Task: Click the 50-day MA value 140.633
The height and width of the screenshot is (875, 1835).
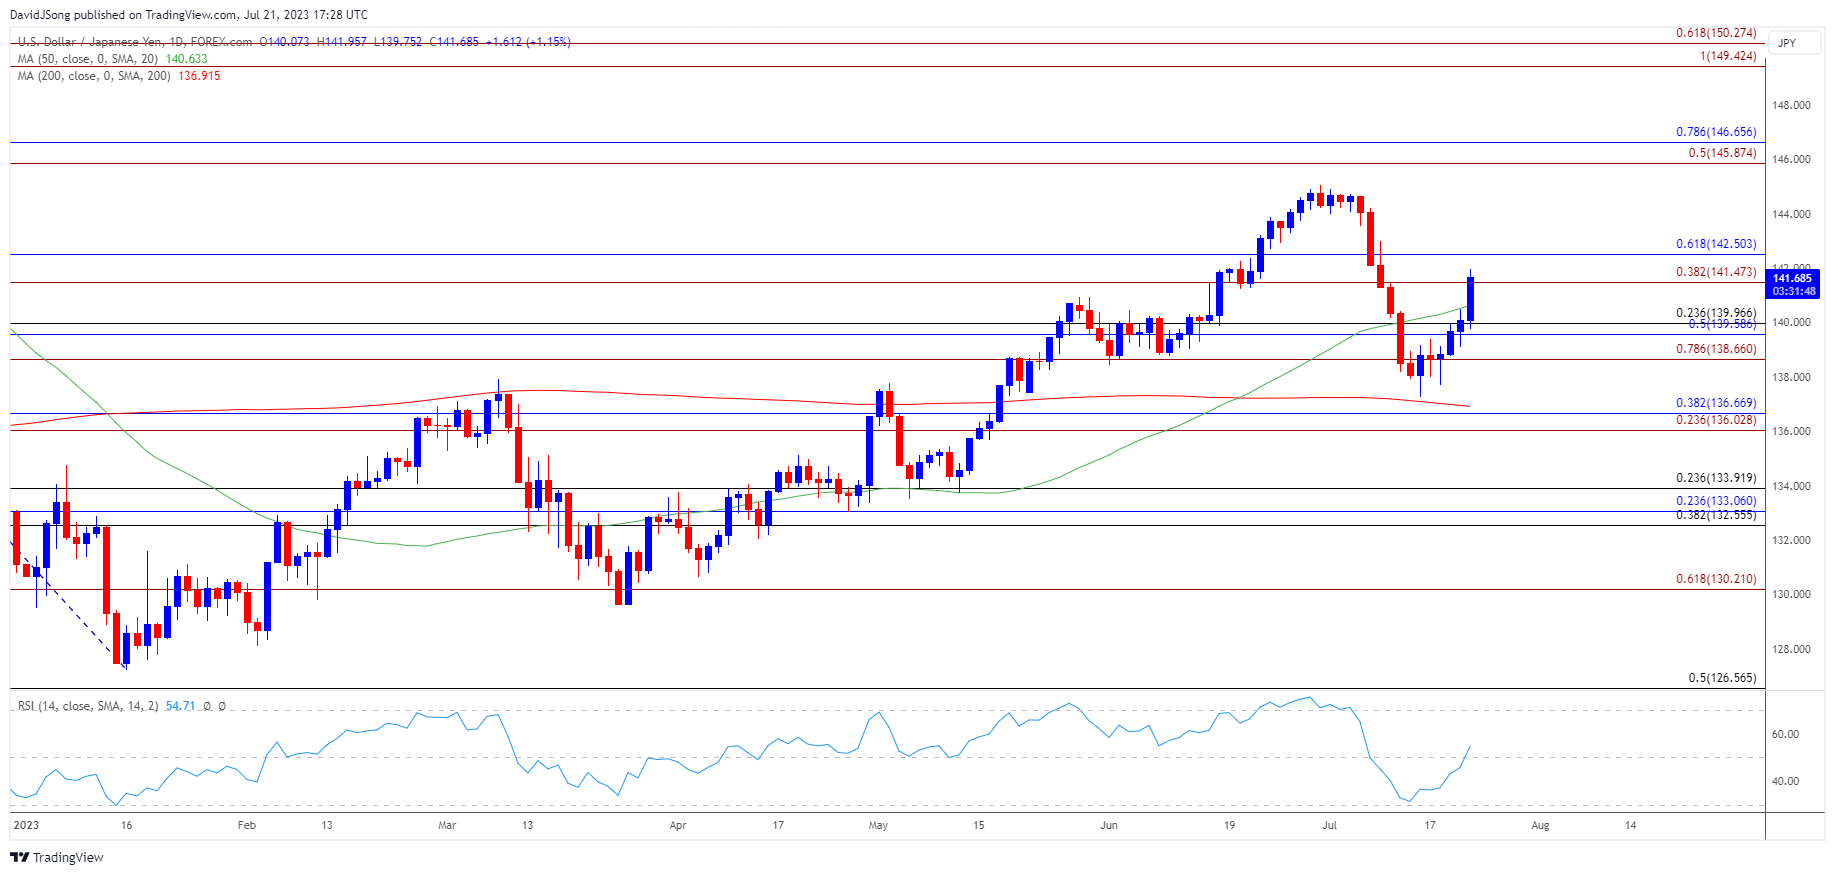Action: click(186, 59)
